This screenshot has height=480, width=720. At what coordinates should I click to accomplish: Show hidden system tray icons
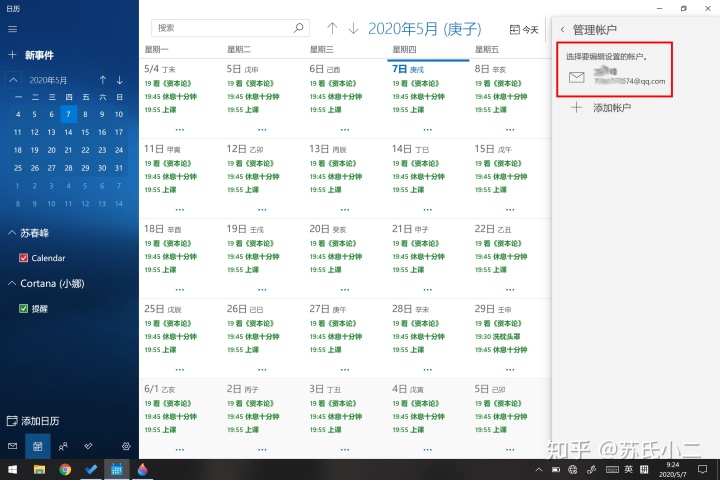(x=539, y=469)
